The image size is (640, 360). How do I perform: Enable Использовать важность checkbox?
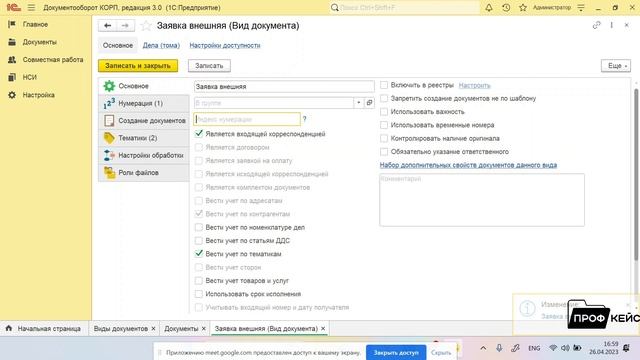pyautogui.click(x=384, y=112)
